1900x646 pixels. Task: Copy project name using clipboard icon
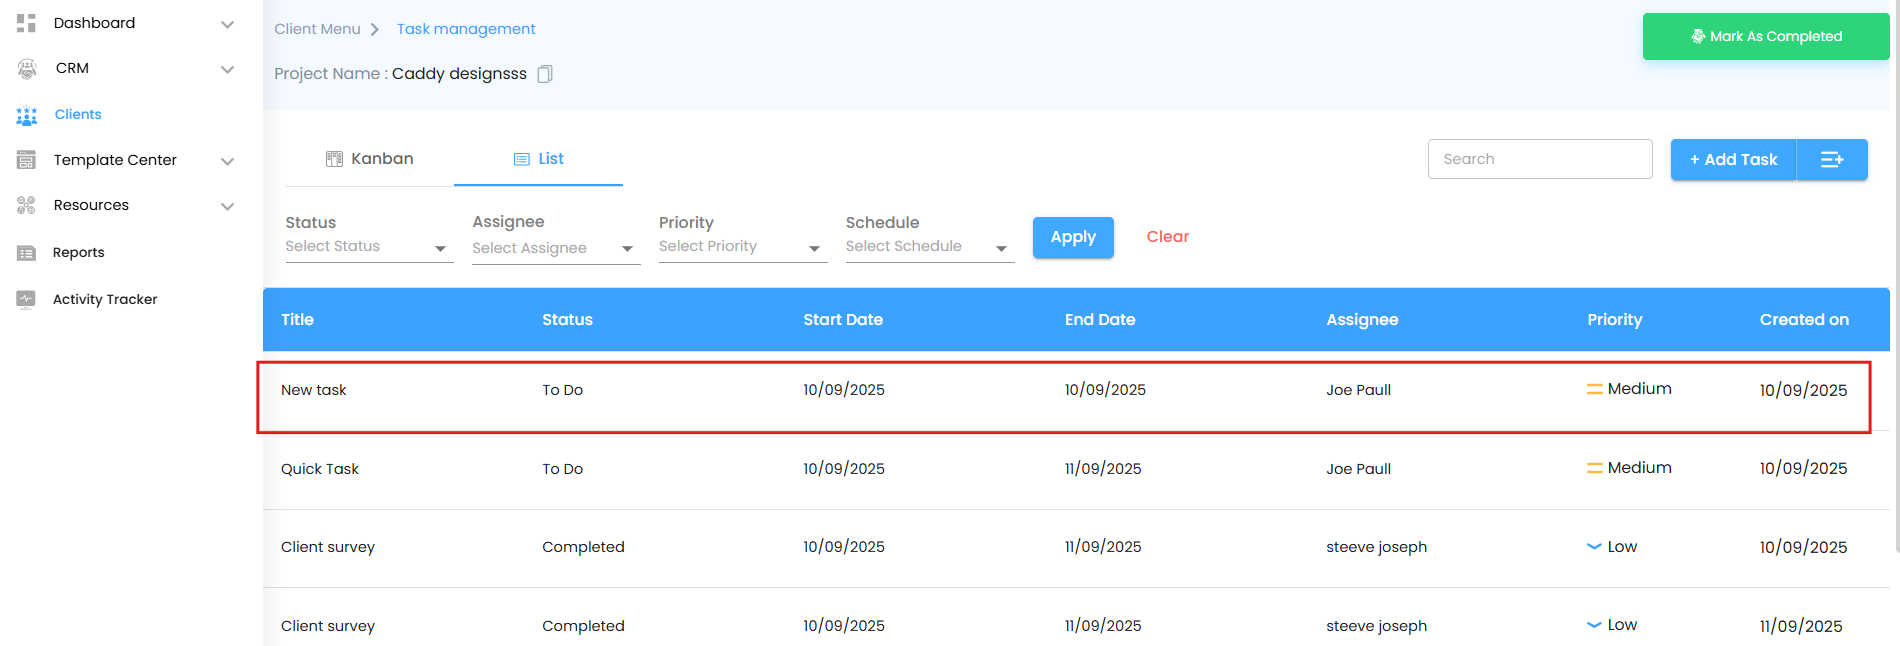[545, 74]
